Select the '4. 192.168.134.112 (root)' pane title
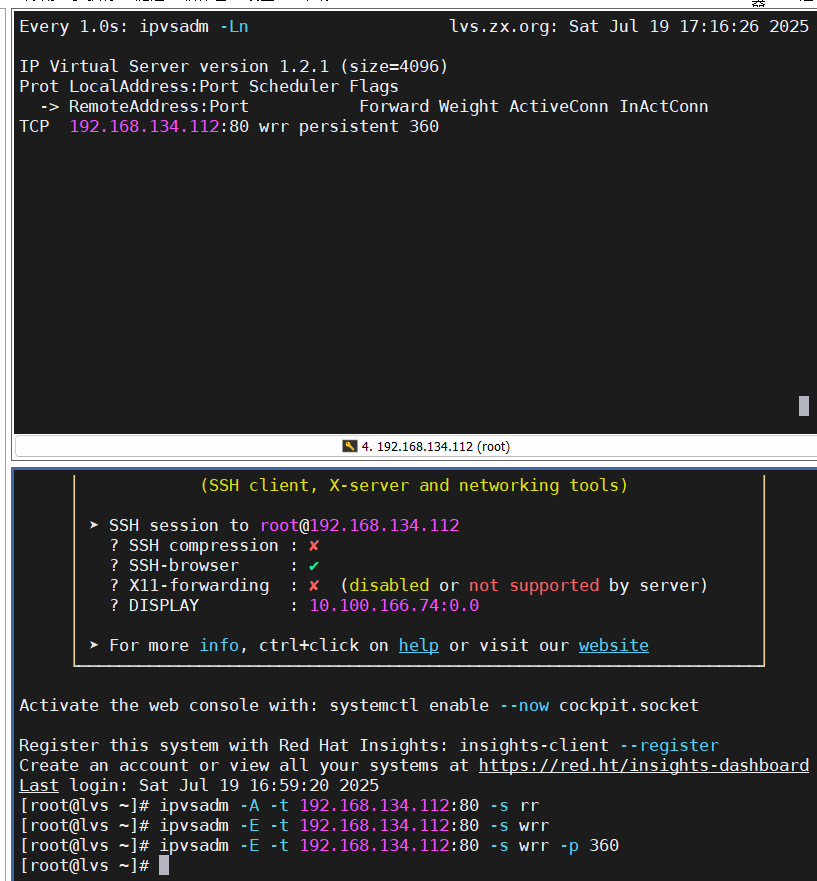 coord(435,447)
